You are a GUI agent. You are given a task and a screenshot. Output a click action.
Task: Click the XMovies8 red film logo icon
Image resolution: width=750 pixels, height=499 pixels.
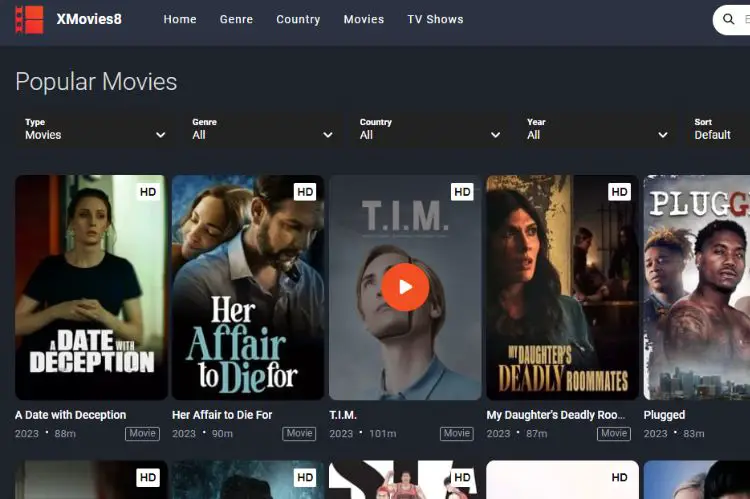[29, 20]
